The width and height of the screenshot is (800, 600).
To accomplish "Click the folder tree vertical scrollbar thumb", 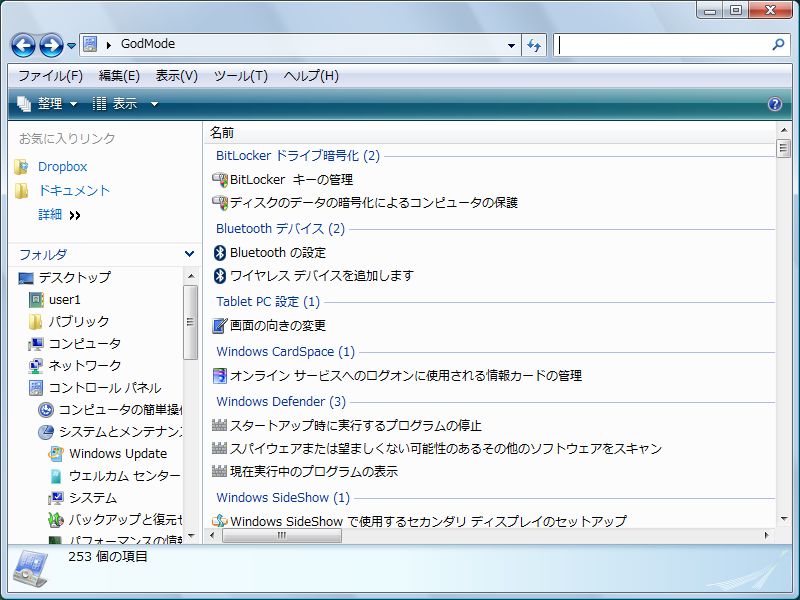I will point(190,322).
